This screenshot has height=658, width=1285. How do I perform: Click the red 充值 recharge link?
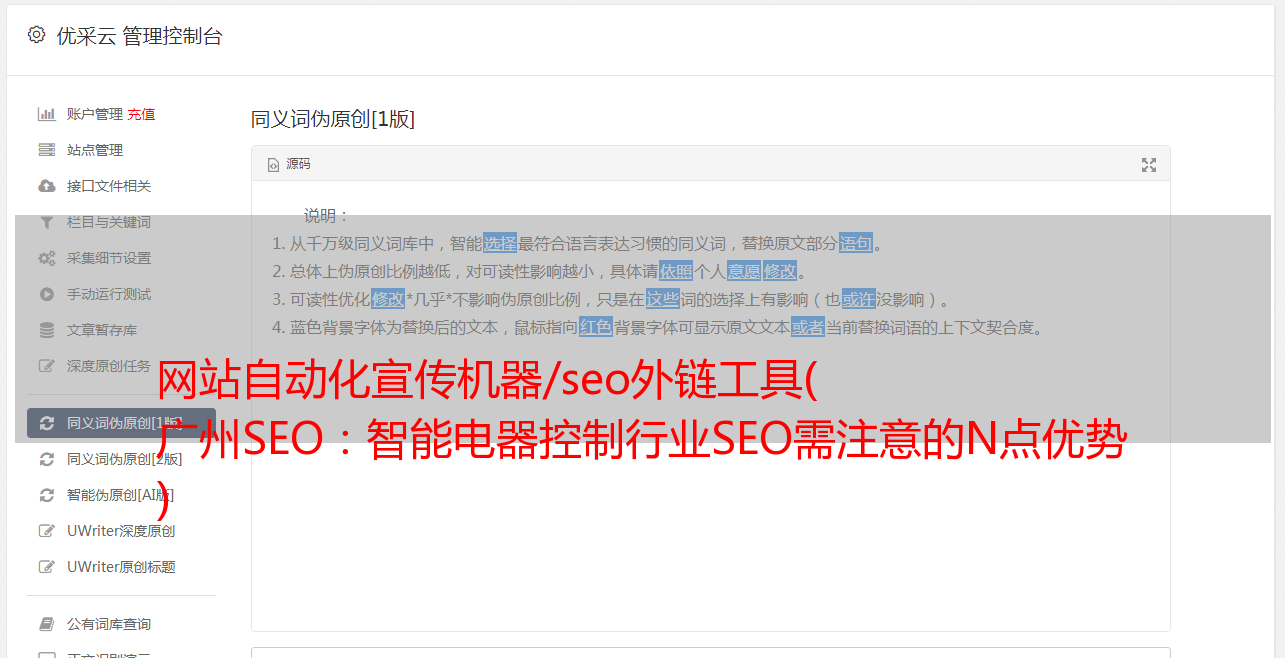tap(141, 114)
